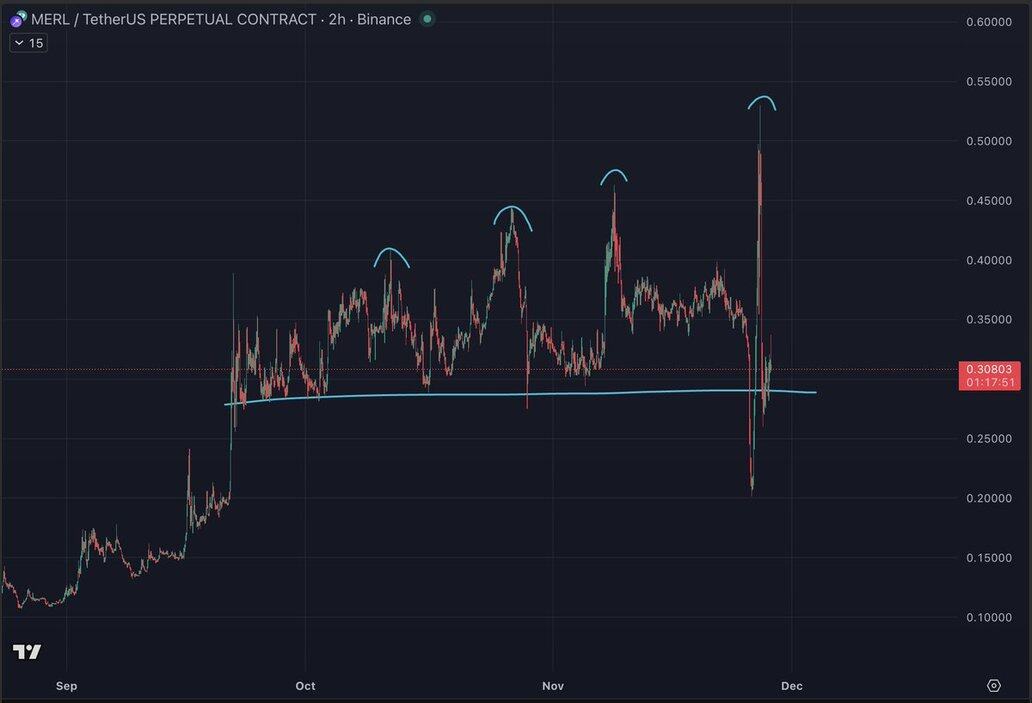
Task: Open chart settings gear icon
Action: tap(993, 685)
